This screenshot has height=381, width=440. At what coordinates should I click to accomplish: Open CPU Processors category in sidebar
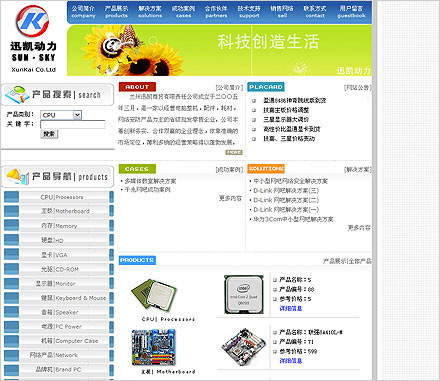(62, 197)
